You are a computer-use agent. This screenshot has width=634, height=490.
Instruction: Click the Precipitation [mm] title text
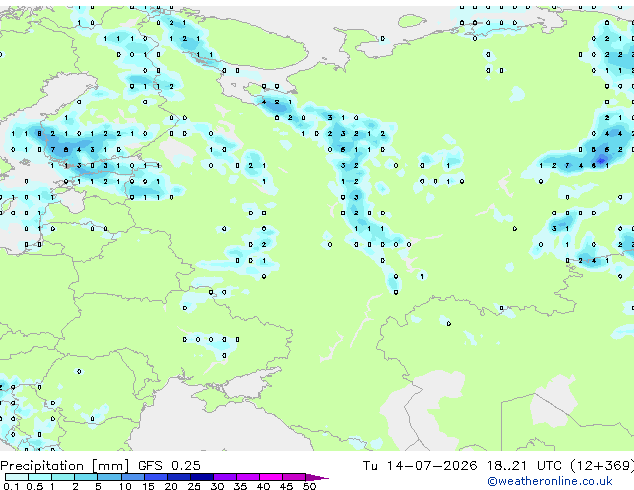[65, 466]
